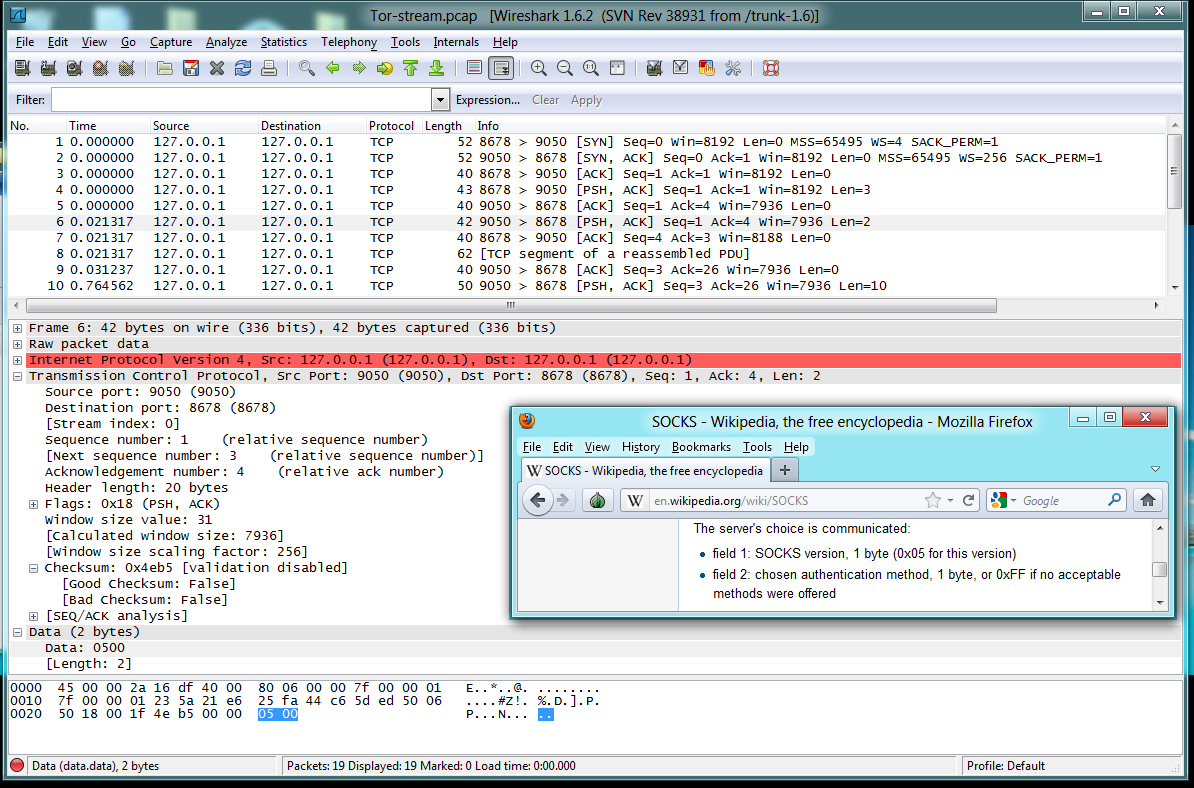1194x788 pixels.
Task: Expand the Internet Protocol Version 4 tree
Action: coord(17,360)
